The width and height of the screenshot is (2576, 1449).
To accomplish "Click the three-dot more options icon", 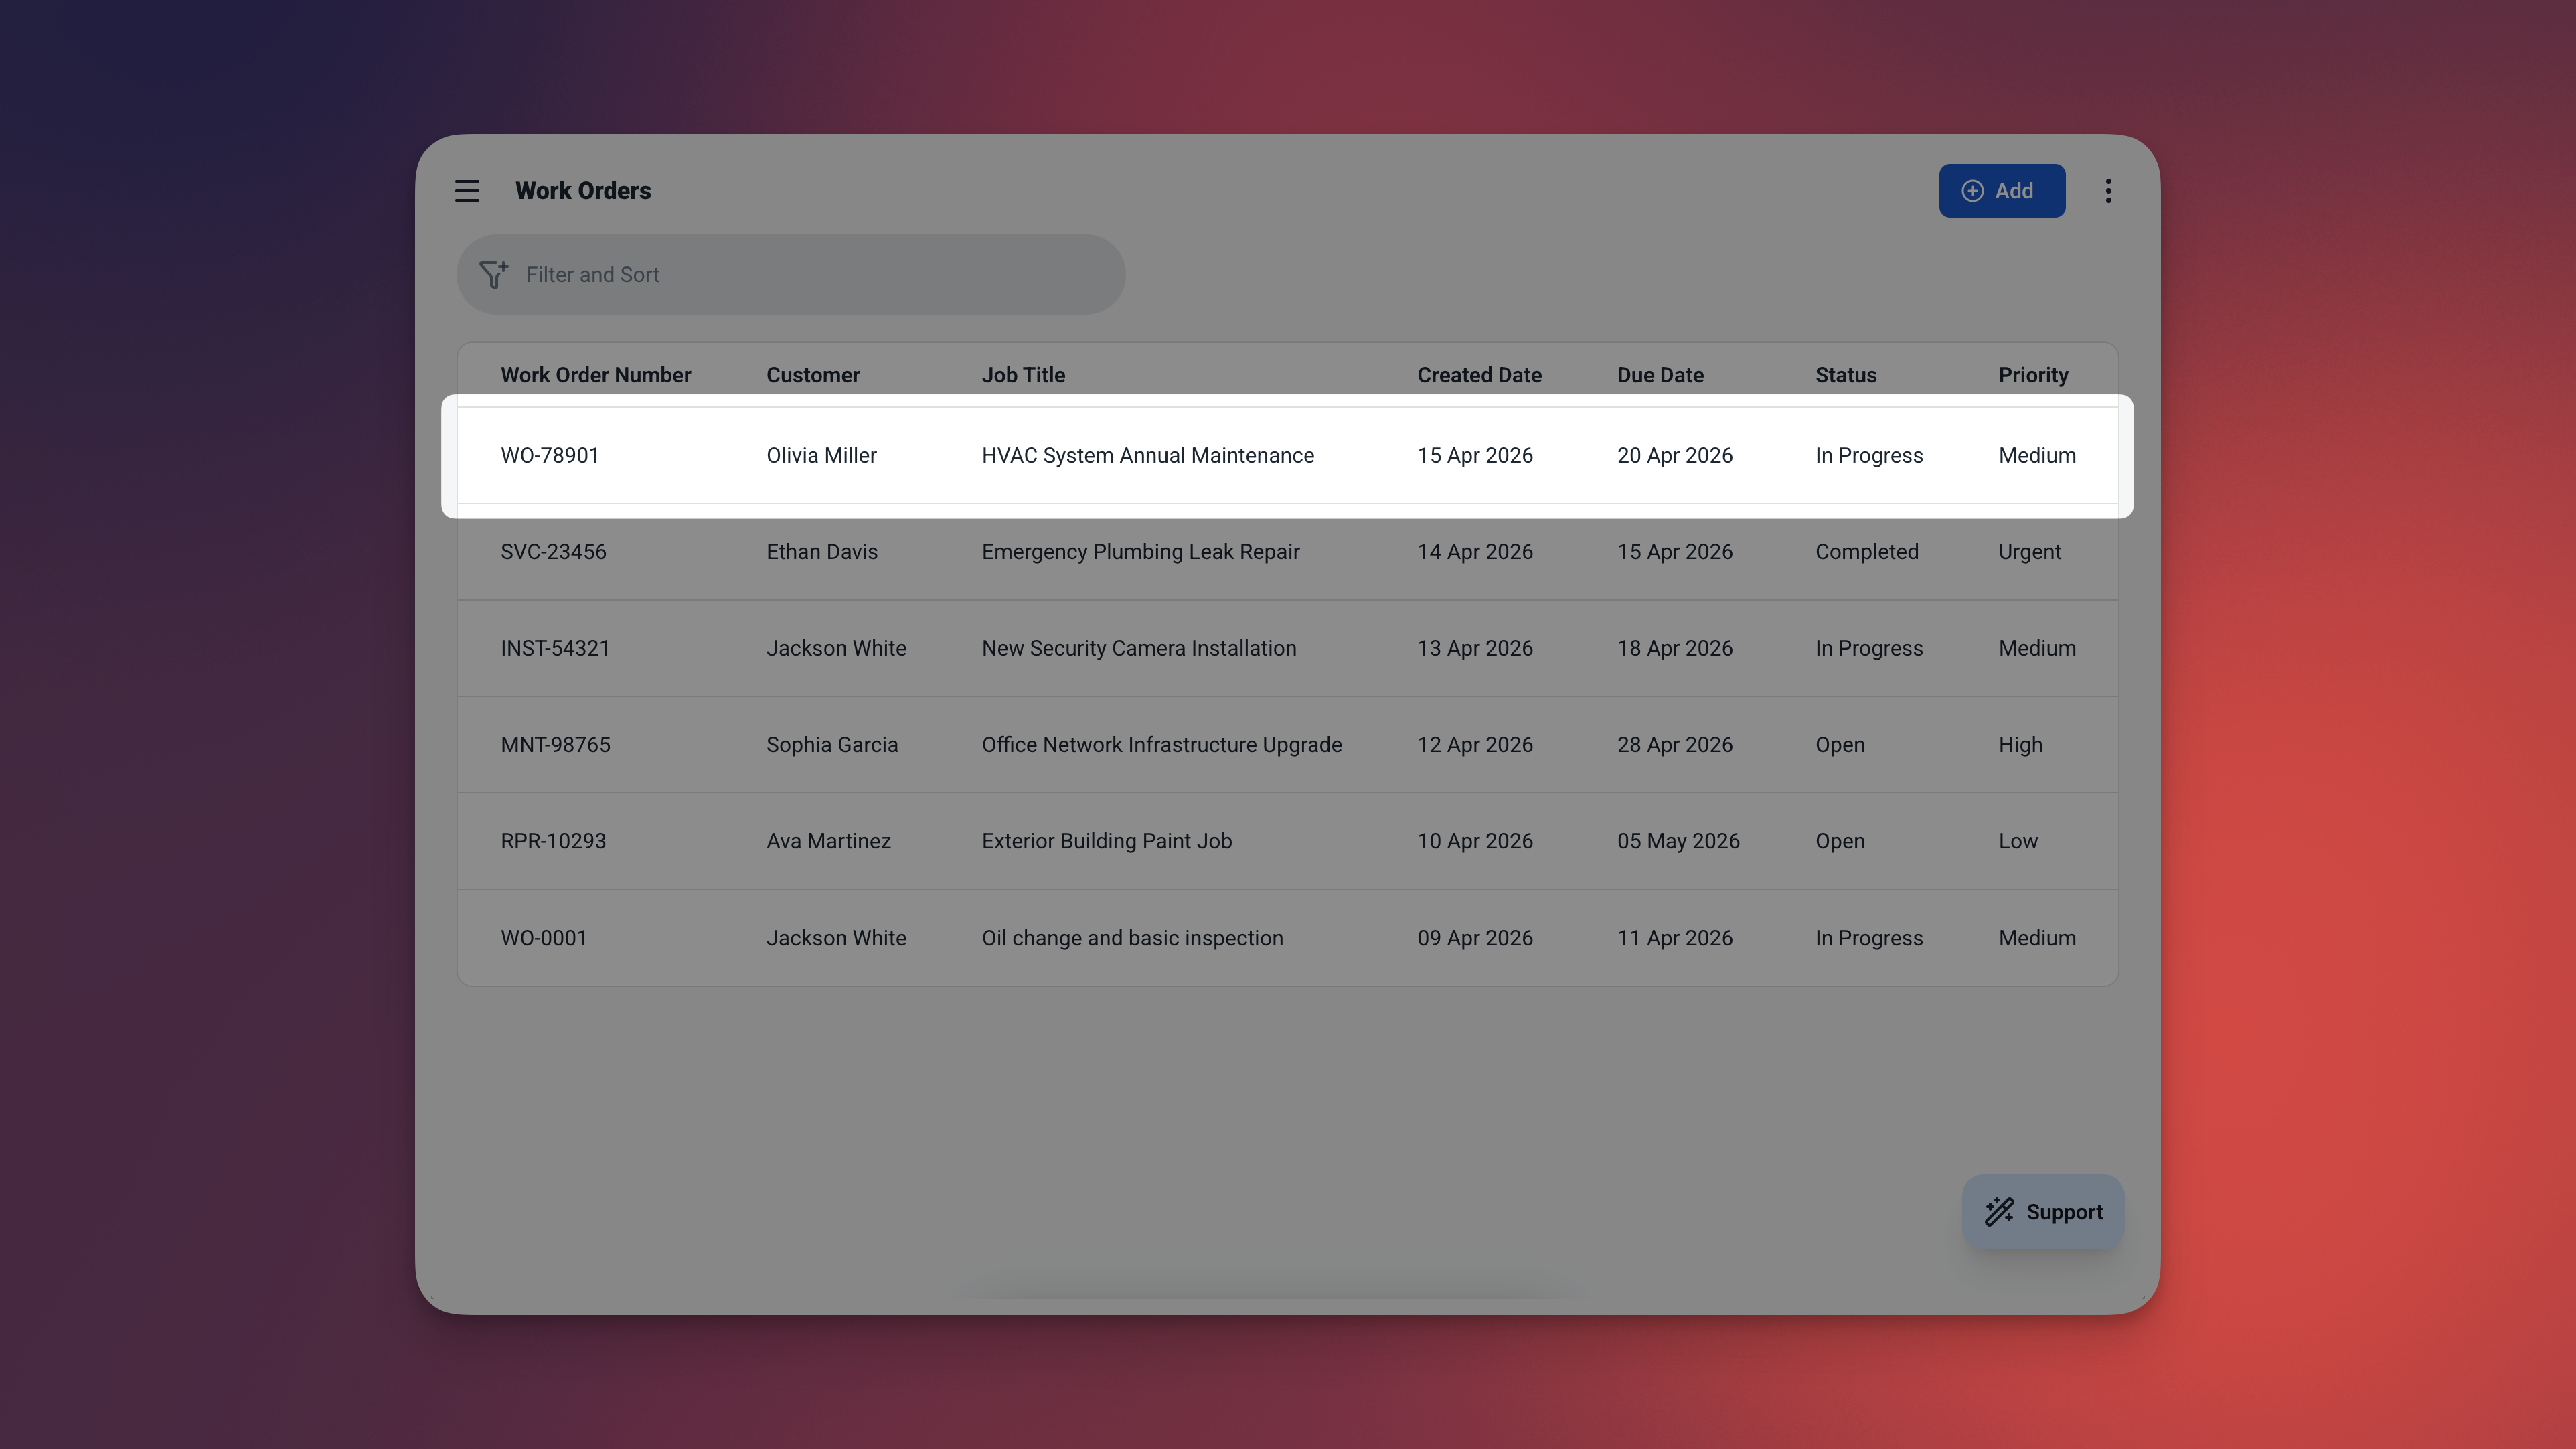I will [x=2108, y=191].
